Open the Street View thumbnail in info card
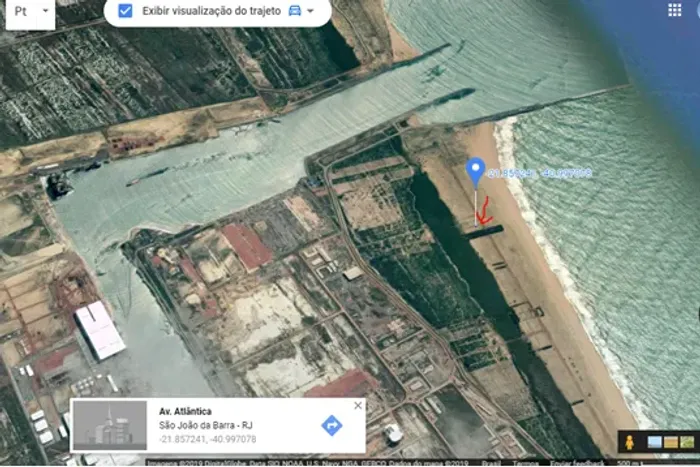This screenshot has width=700, height=467. (110, 425)
